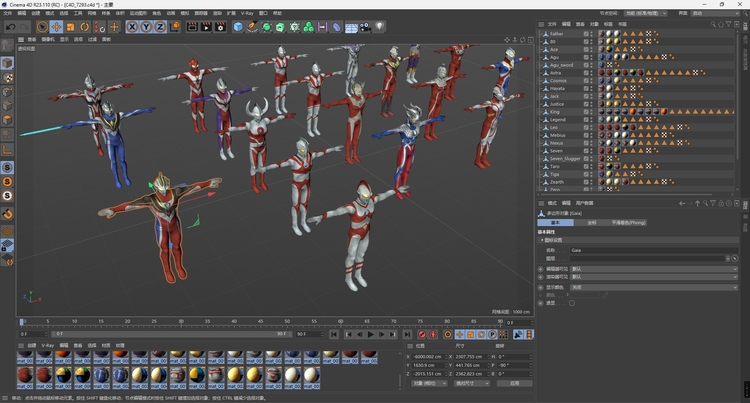Switch to the Phong attribute tab
This screenshot has height=403, width=750.
(x=629, y=223)
